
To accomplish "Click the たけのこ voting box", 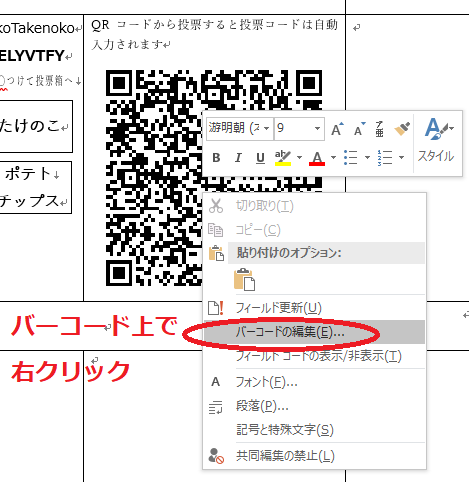I will tap(35, 126).
